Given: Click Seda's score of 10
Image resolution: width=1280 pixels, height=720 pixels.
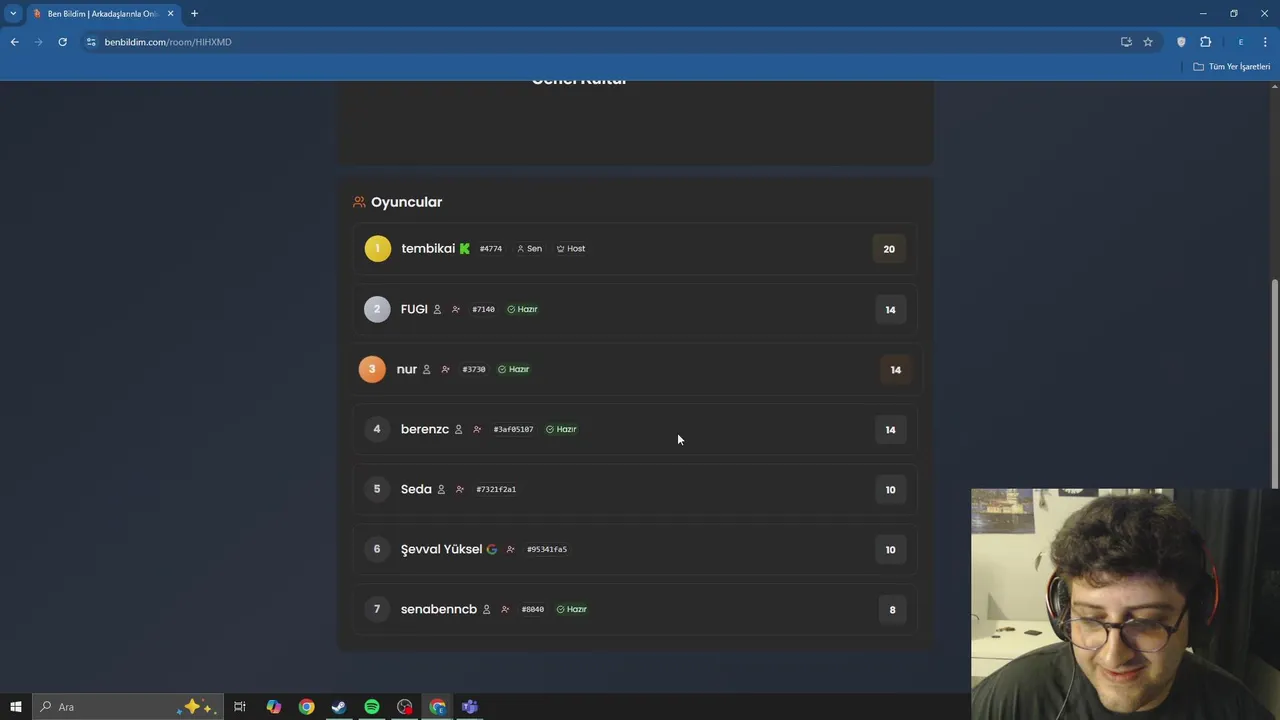Looking at the screenshot, I should click(890, 490).
